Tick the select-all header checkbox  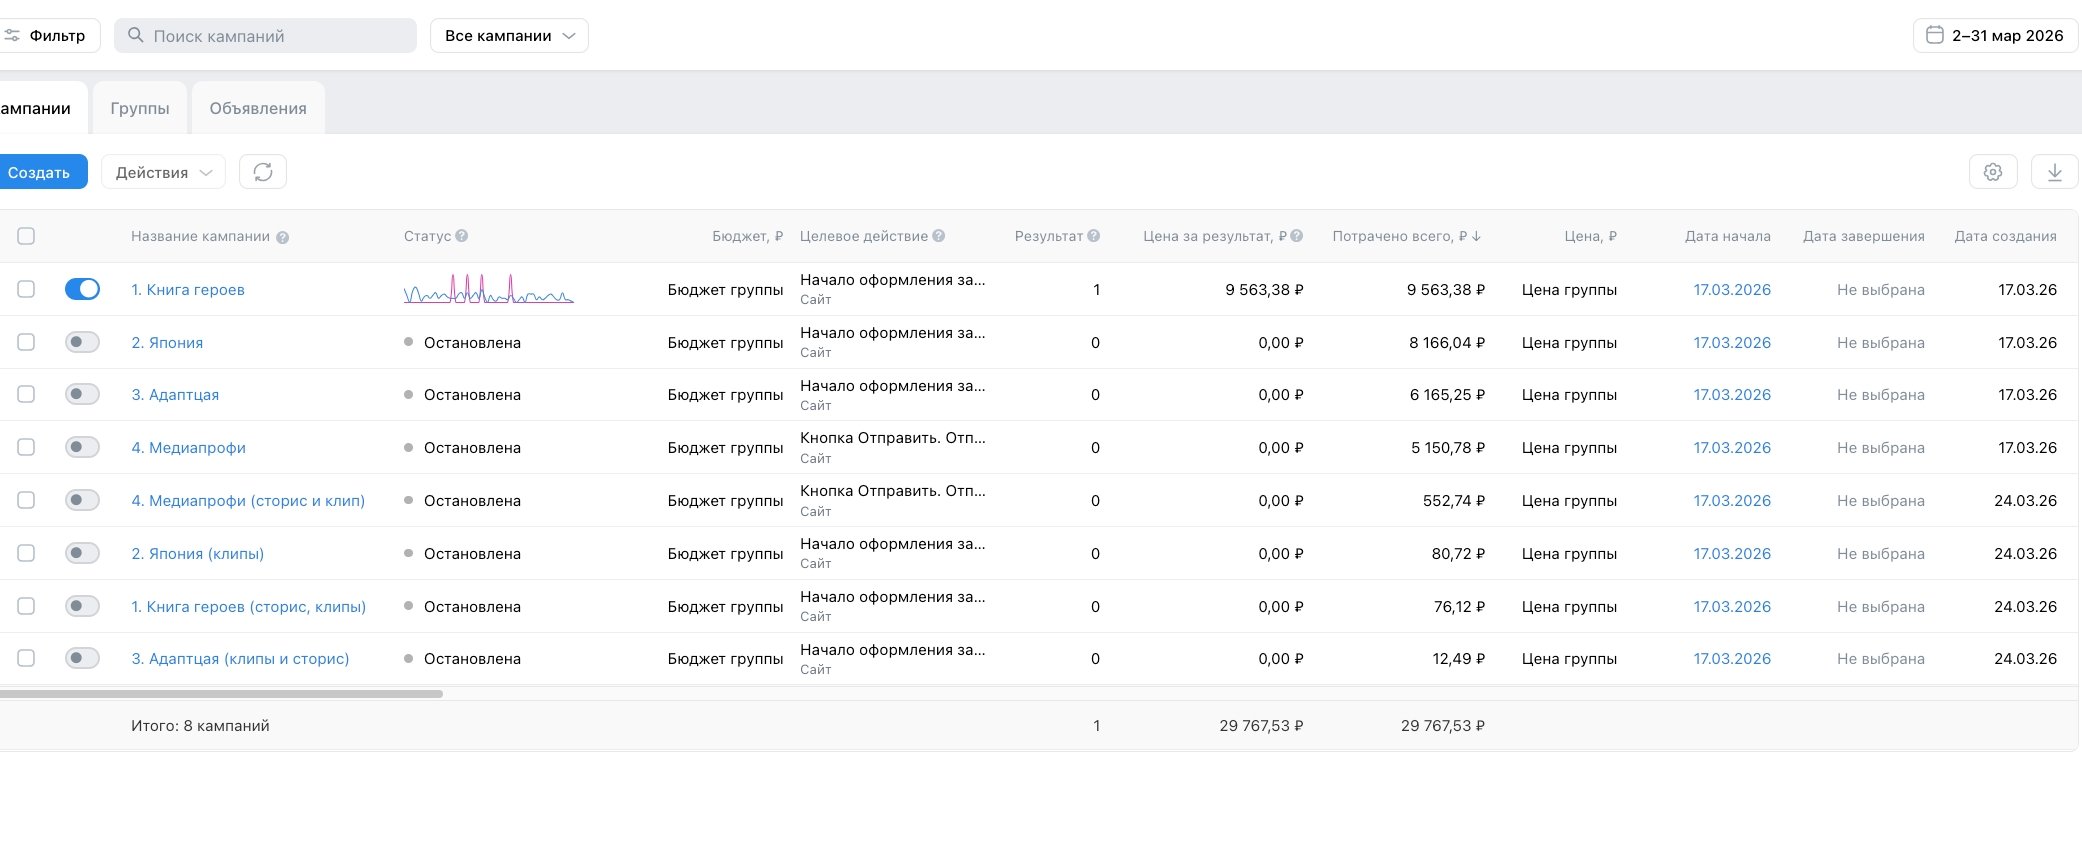coord(26,236)
